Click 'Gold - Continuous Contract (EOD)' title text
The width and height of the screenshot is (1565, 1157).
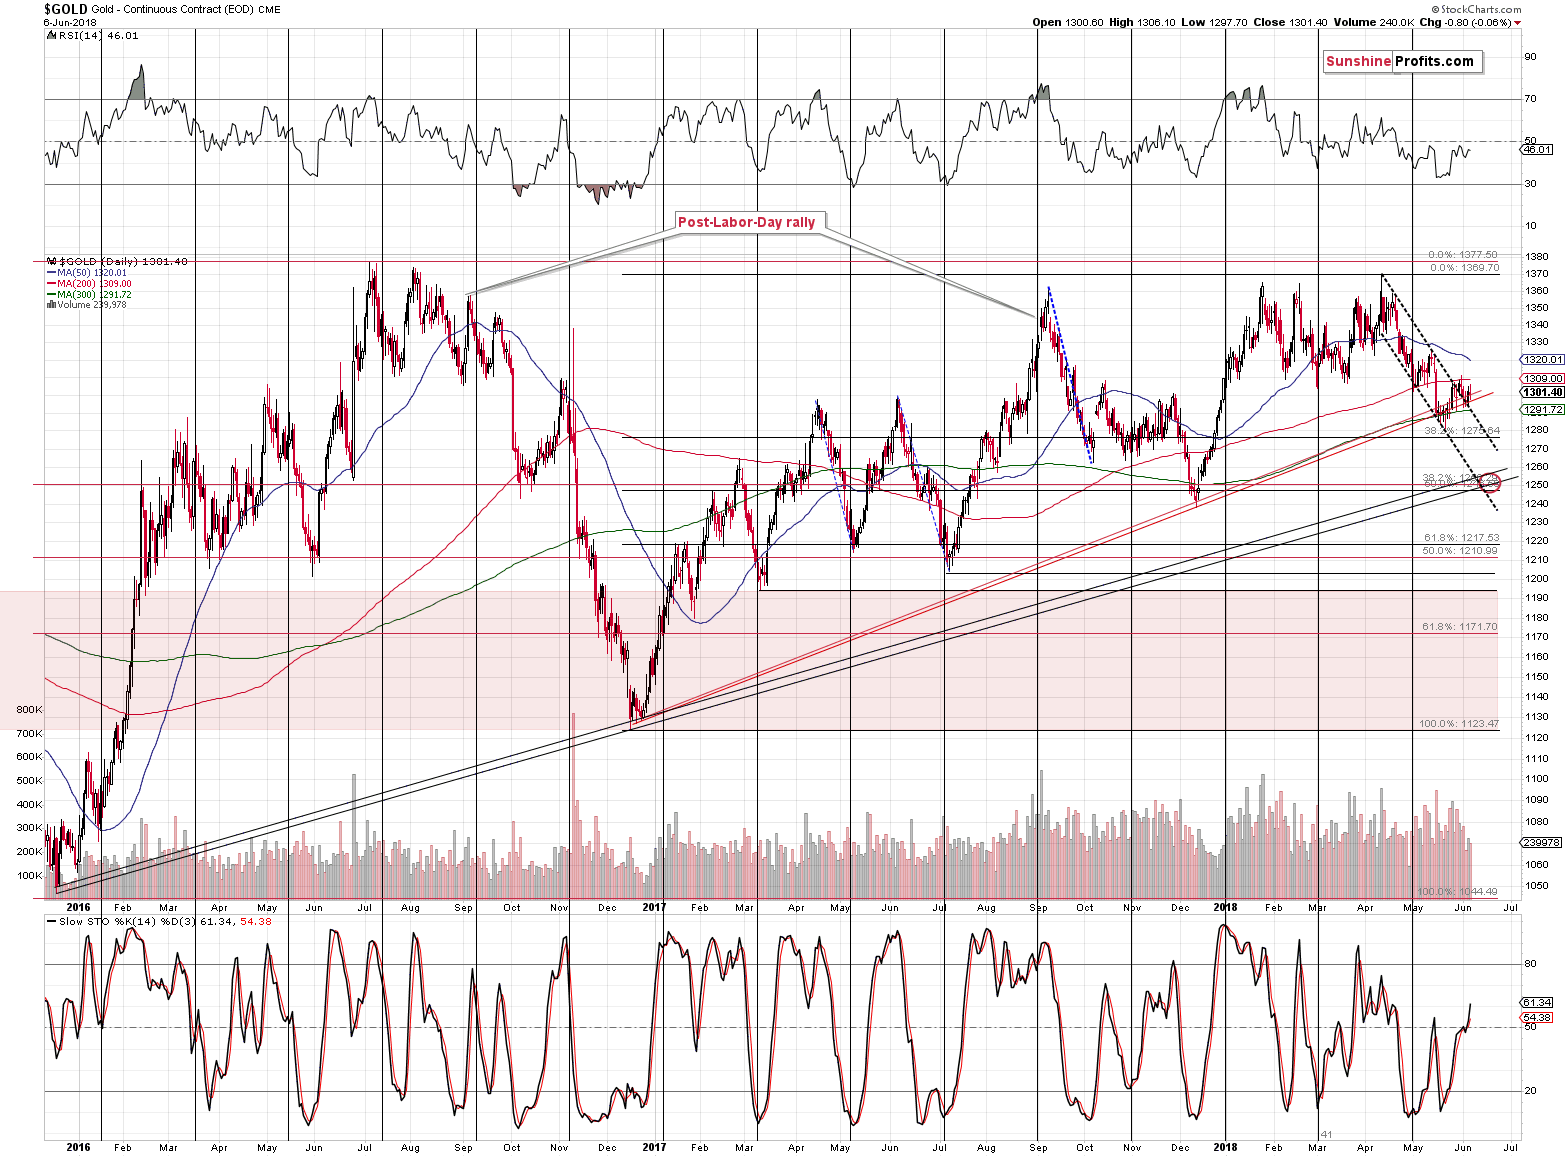click(171, 9)
